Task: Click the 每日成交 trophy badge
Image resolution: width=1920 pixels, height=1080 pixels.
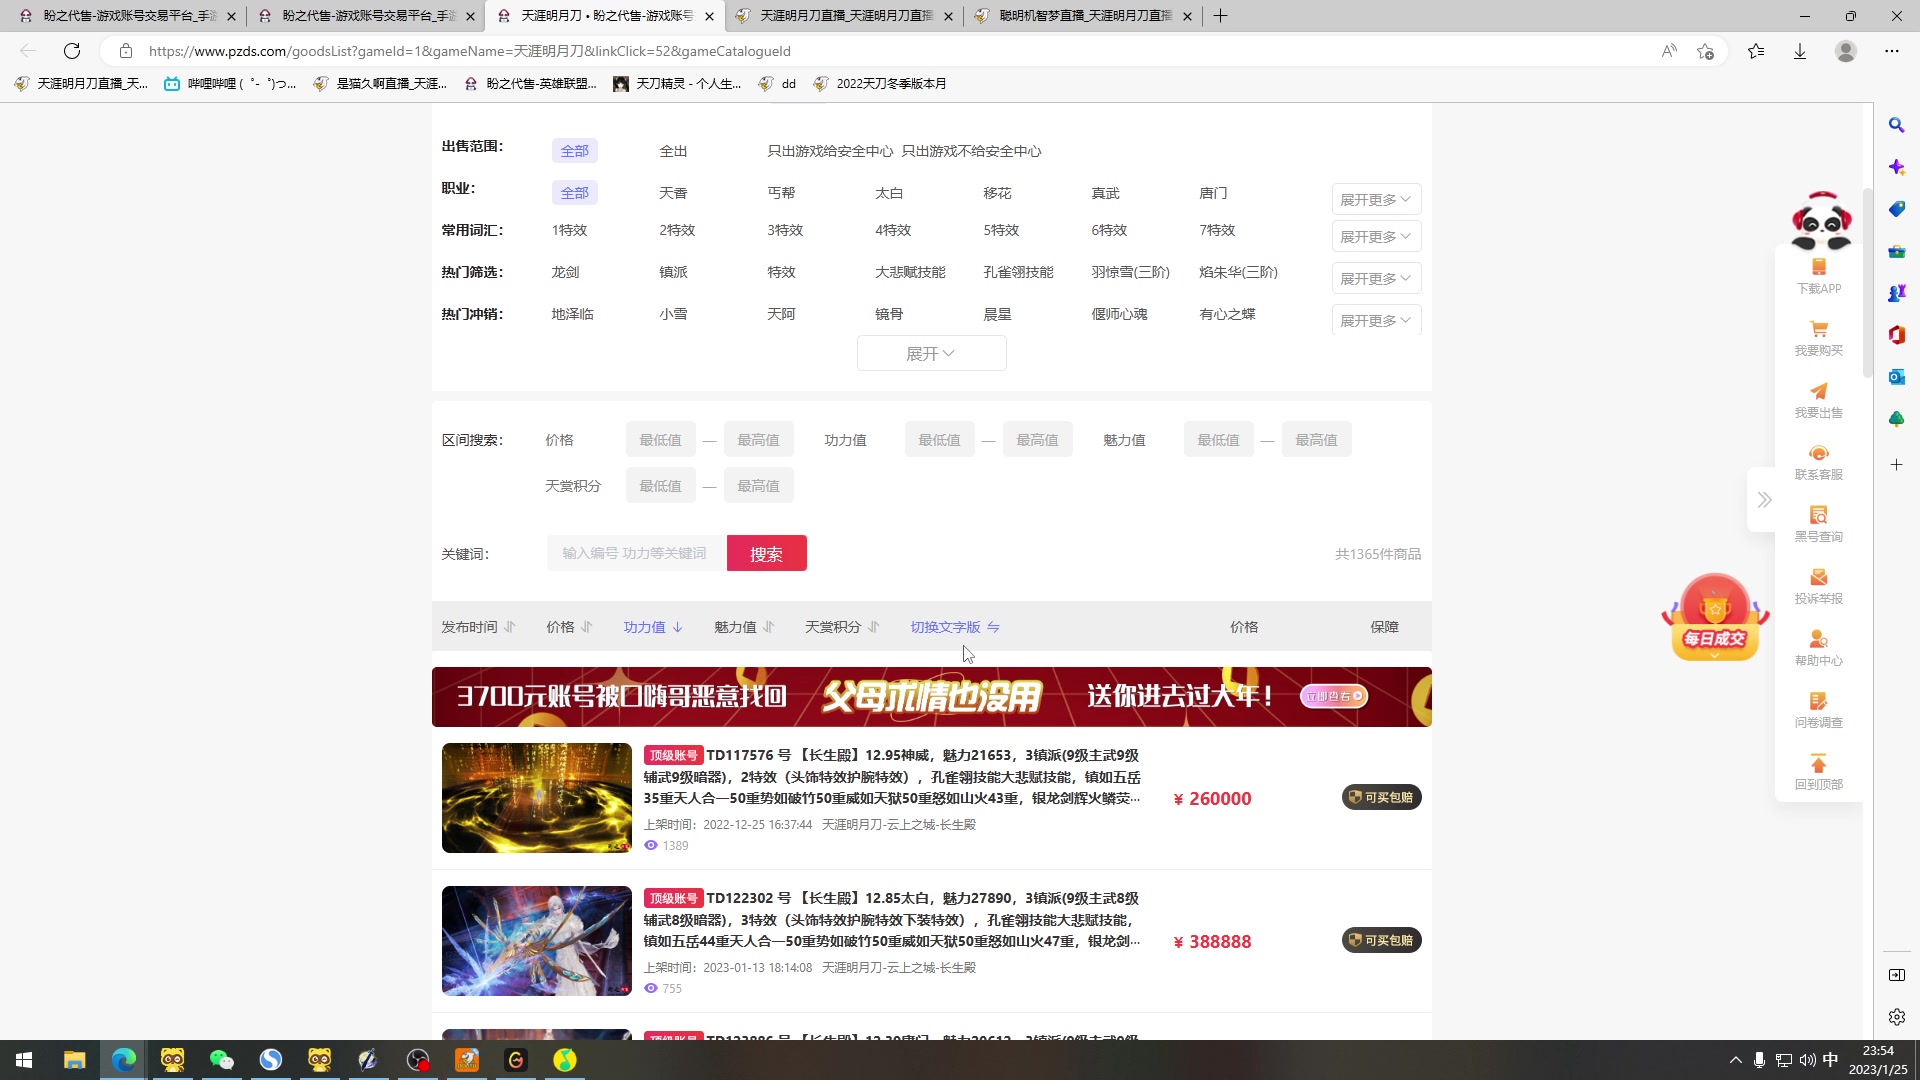Action: tap(1715, 617)
